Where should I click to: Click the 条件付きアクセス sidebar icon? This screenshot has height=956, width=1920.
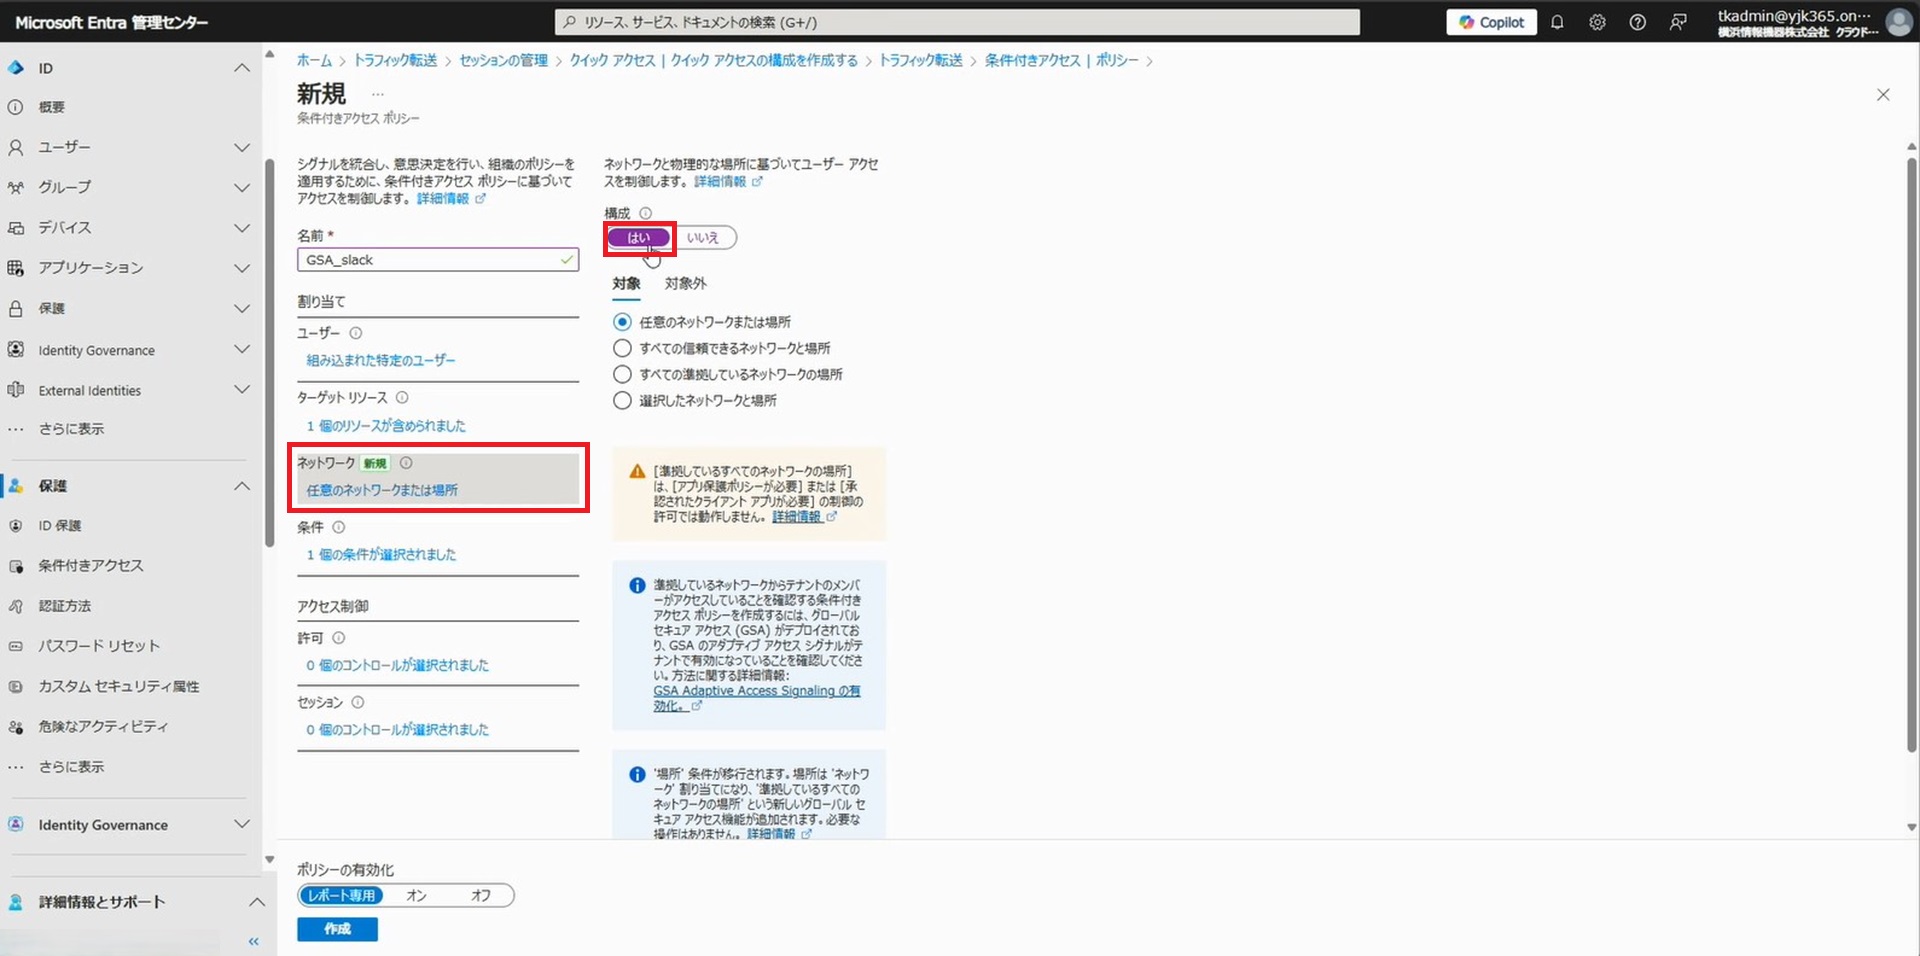pyautogui.click(x=16, y=566)
